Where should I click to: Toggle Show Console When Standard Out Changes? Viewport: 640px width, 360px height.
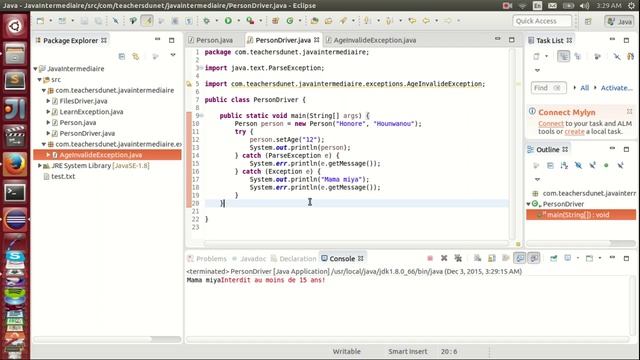tap(520, 258)
